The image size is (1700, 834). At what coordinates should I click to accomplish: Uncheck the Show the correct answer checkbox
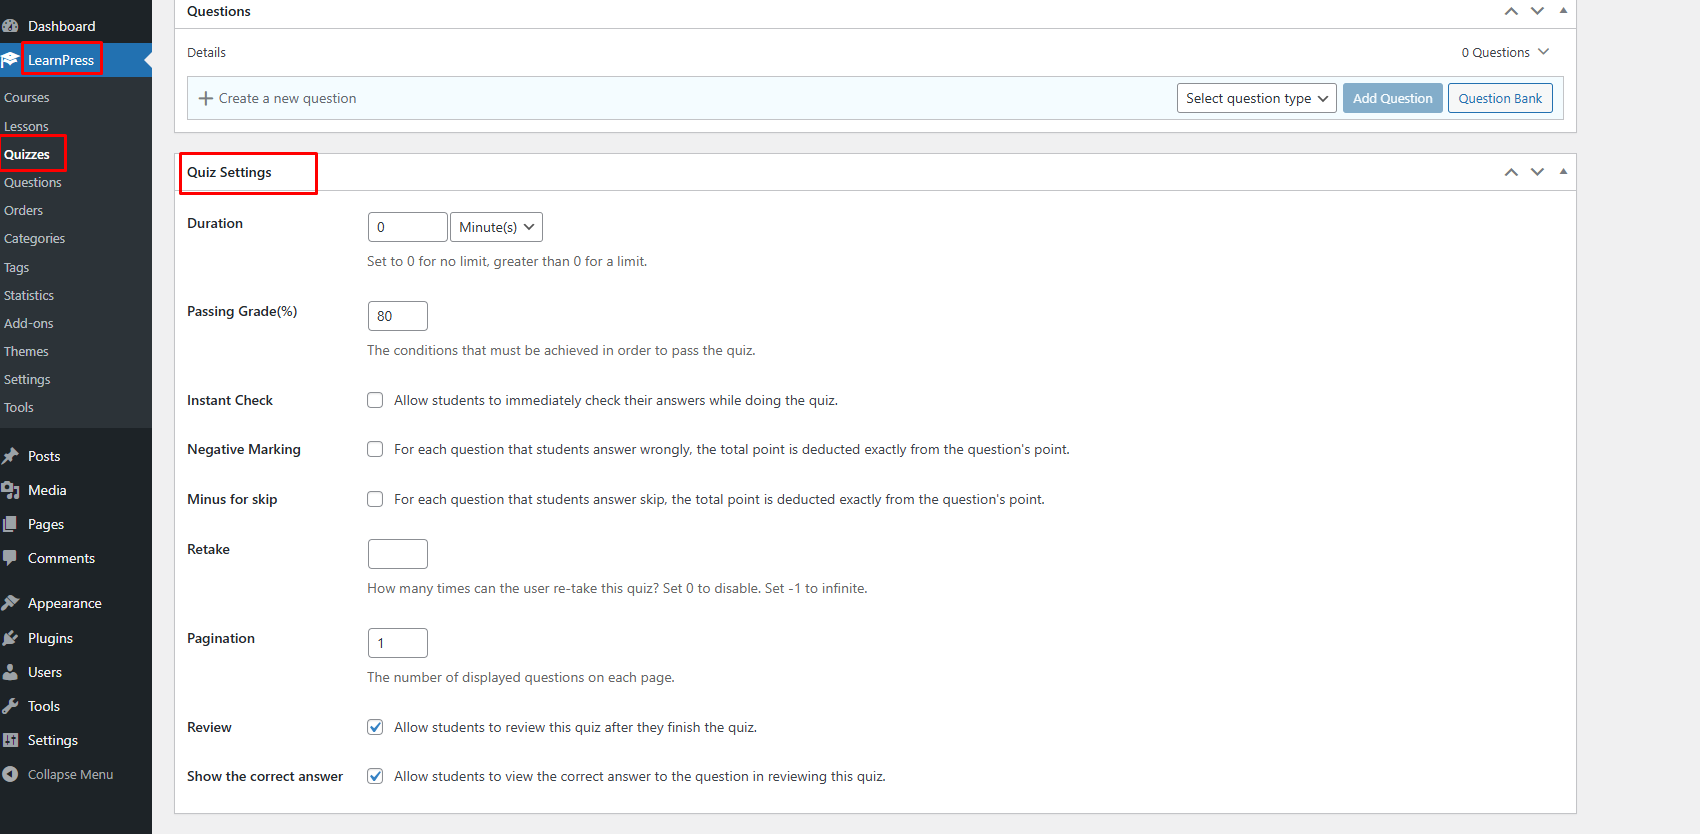[x=375, y=776]
